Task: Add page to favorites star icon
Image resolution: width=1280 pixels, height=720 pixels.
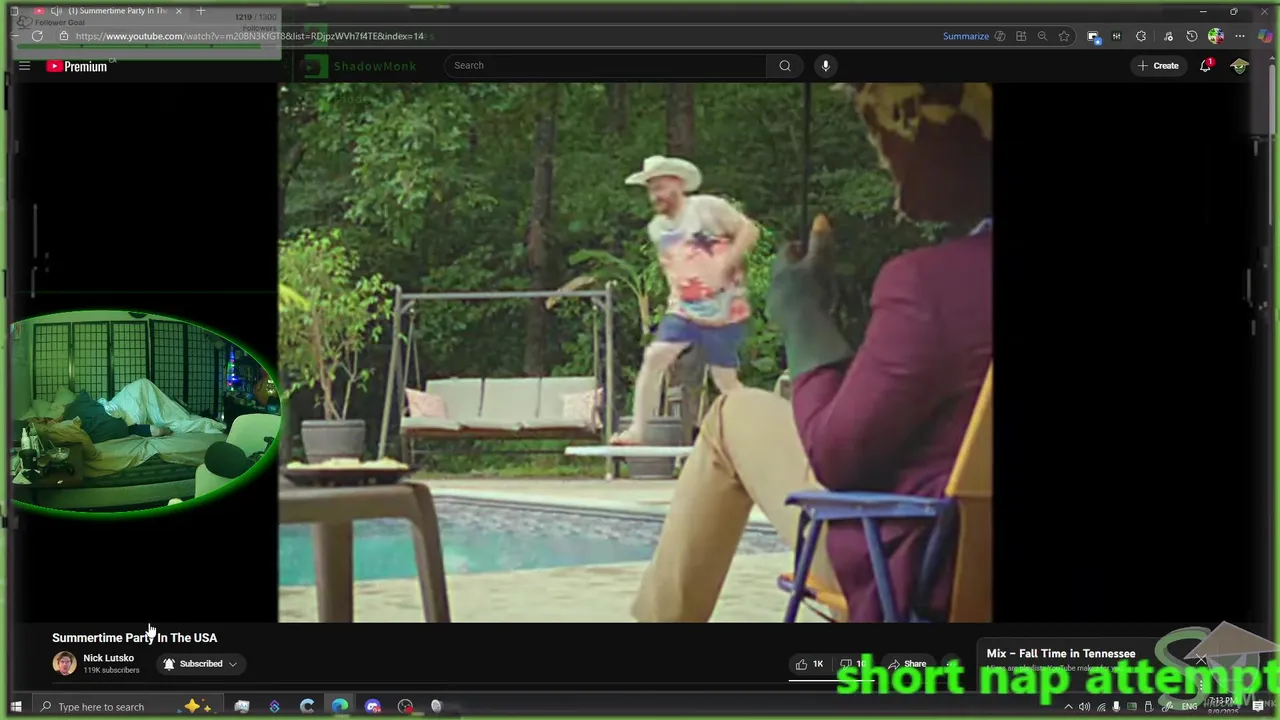Action: (1064, 36)
